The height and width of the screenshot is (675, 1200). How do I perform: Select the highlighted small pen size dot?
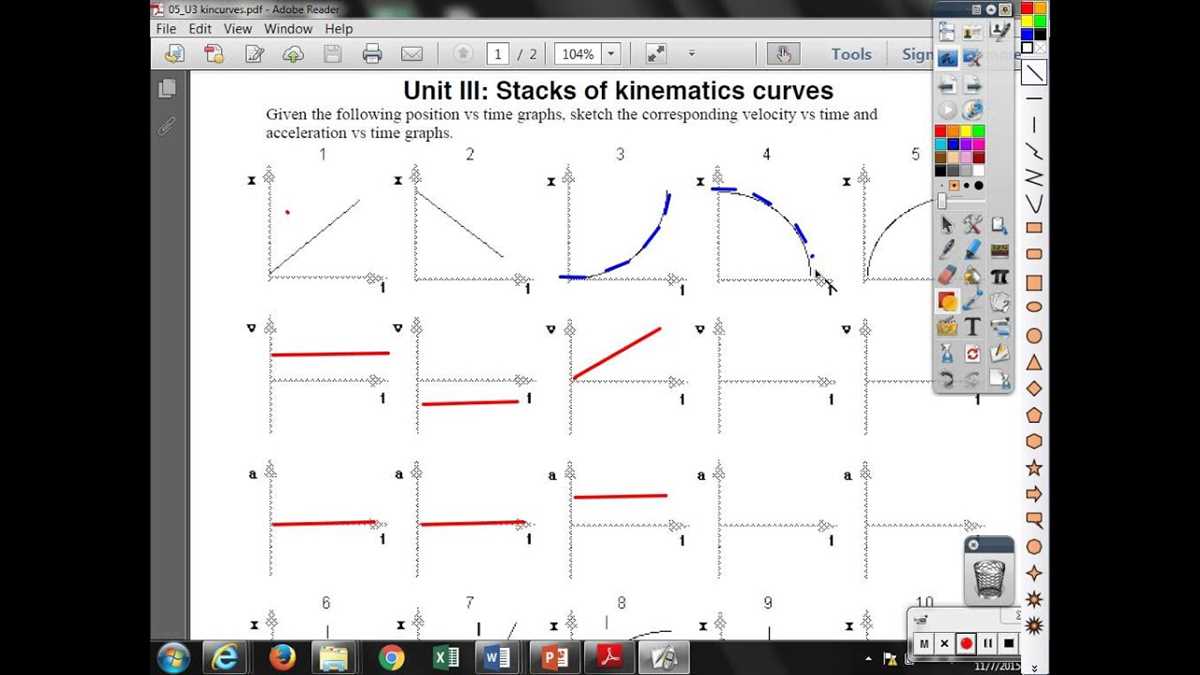(954, 185)
